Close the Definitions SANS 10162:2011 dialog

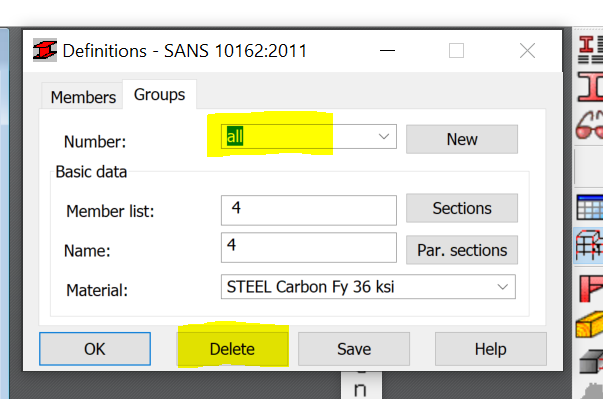(527, 50)
